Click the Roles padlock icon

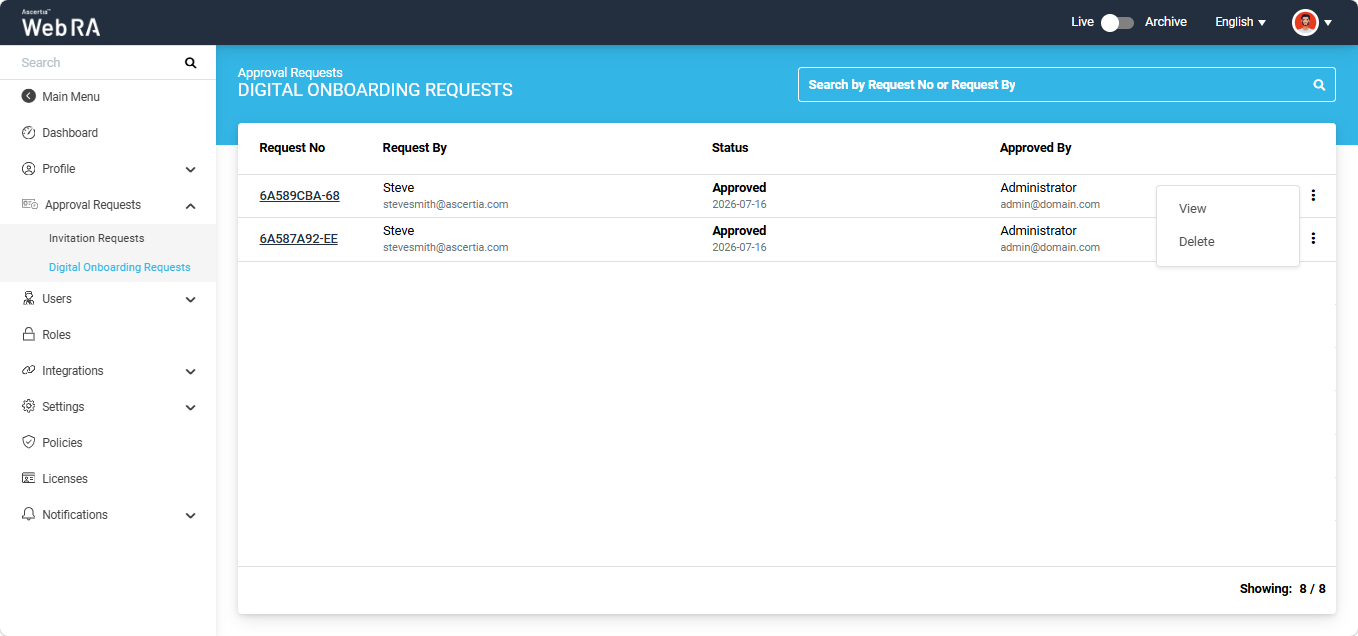pos(29,335)
